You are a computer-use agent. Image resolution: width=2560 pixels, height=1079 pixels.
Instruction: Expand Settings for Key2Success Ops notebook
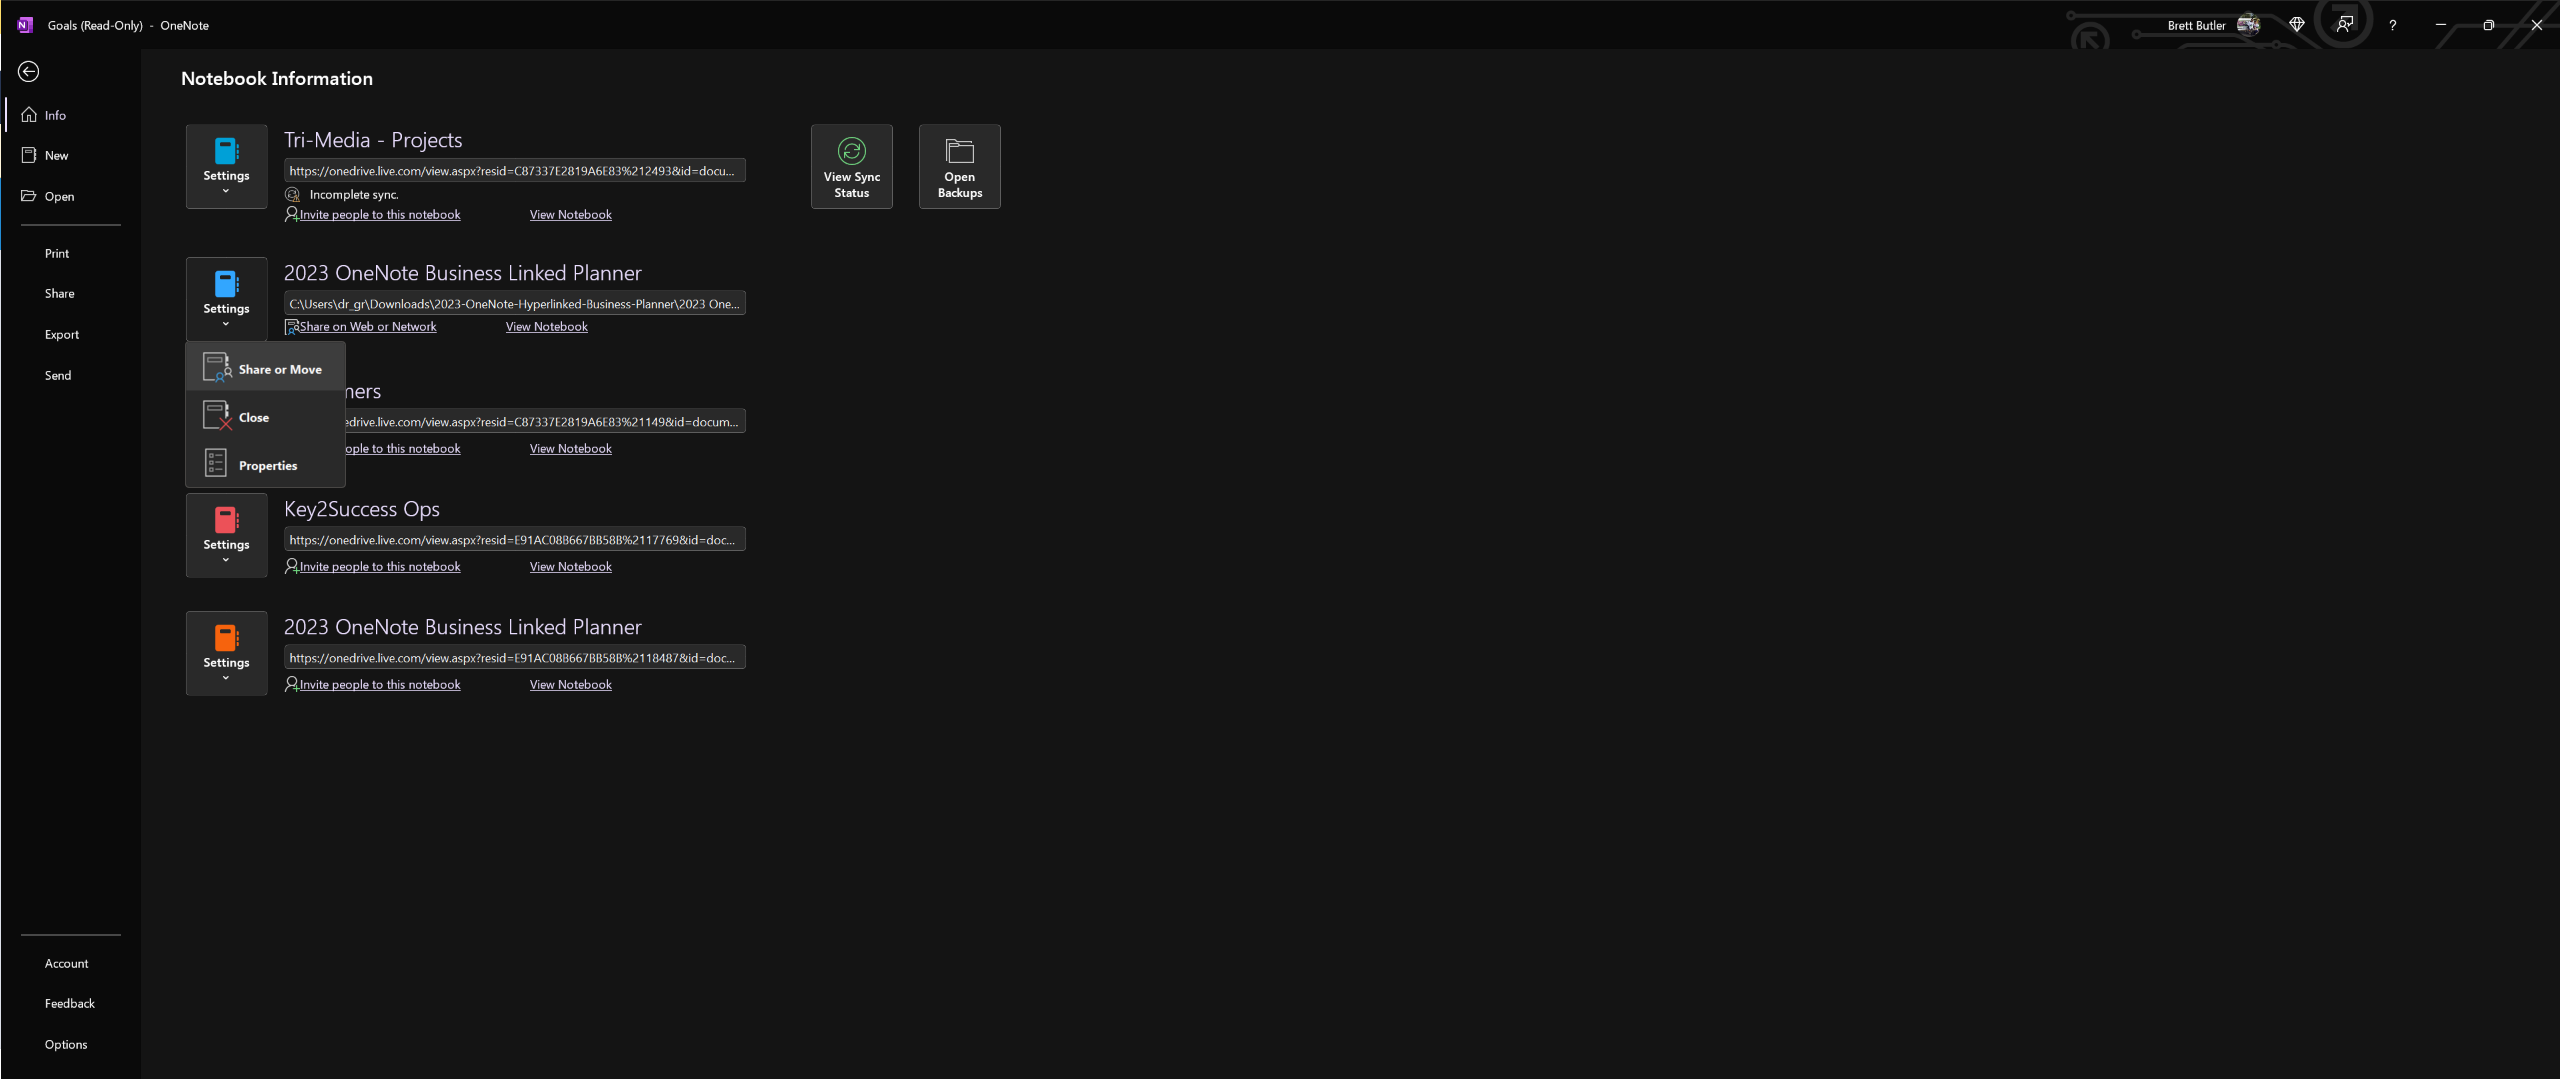point(226,535)
